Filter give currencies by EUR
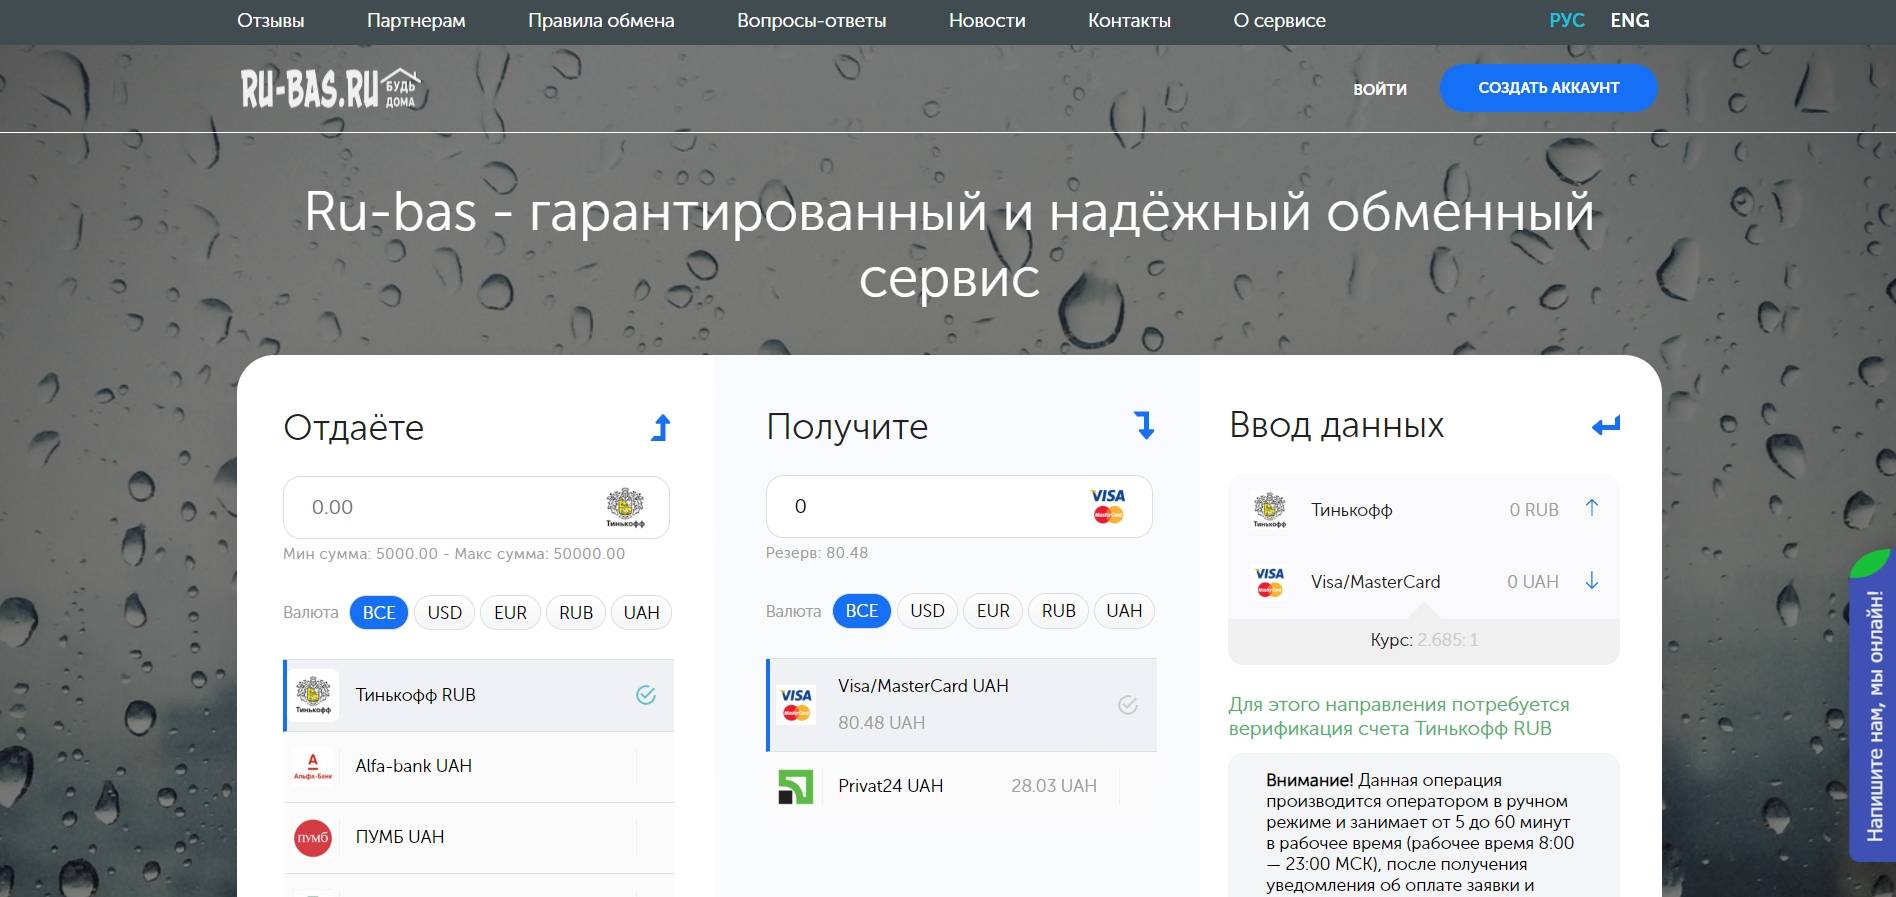1896x897 pixels. click(x=510, y=613)
